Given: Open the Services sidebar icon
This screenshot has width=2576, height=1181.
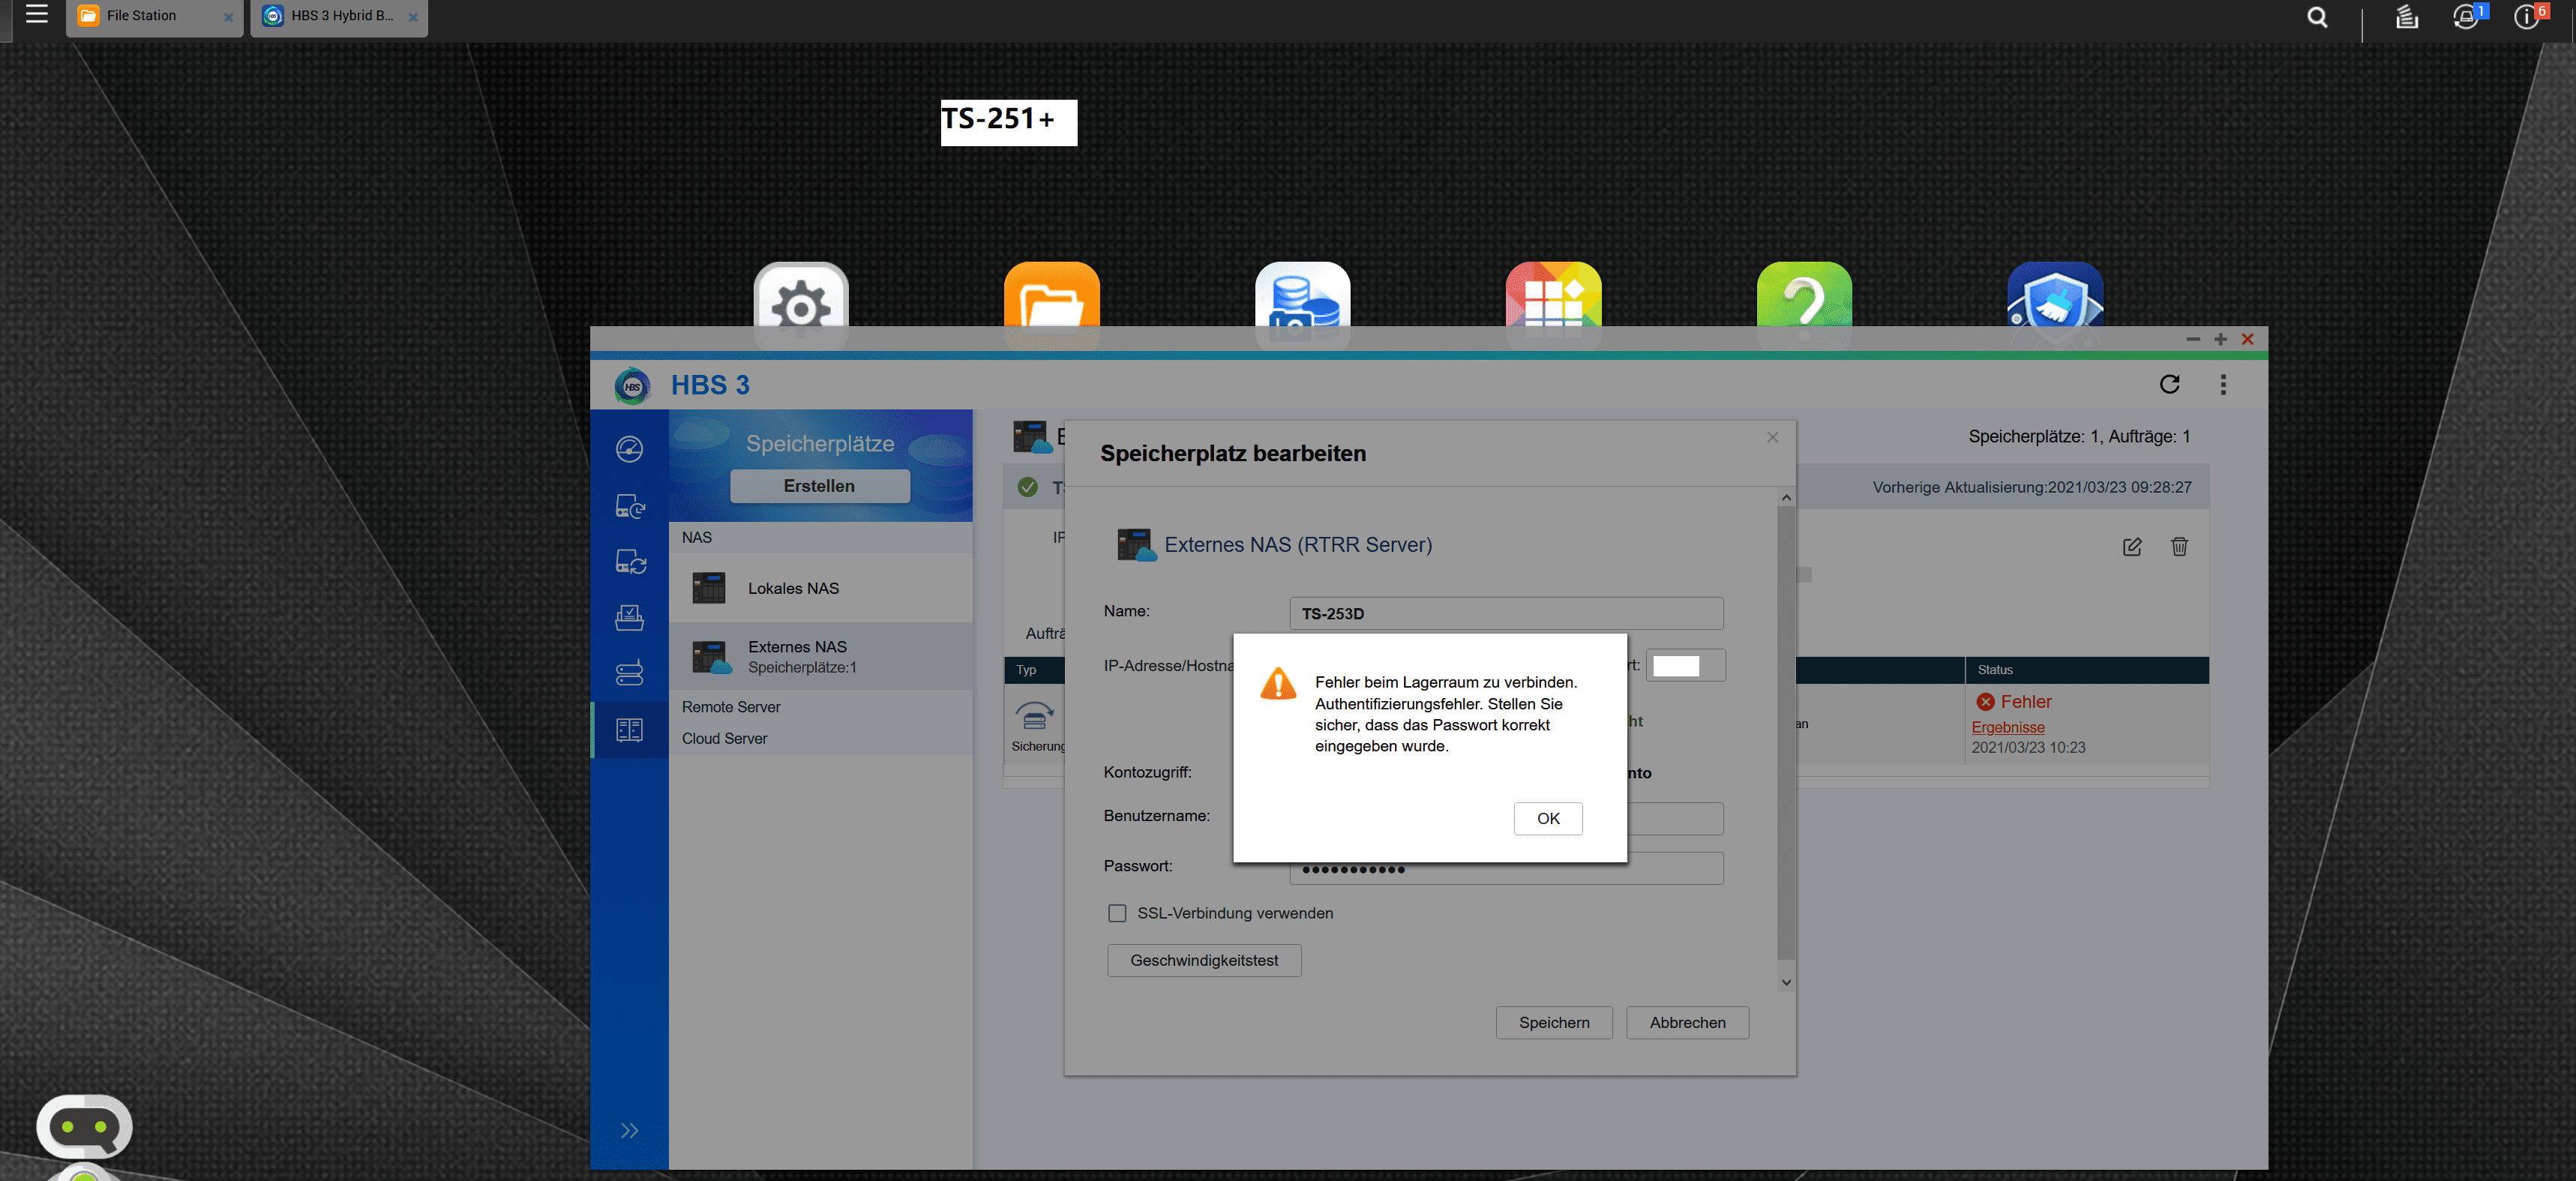Looking at the screenshot, I should coord(629,673).
